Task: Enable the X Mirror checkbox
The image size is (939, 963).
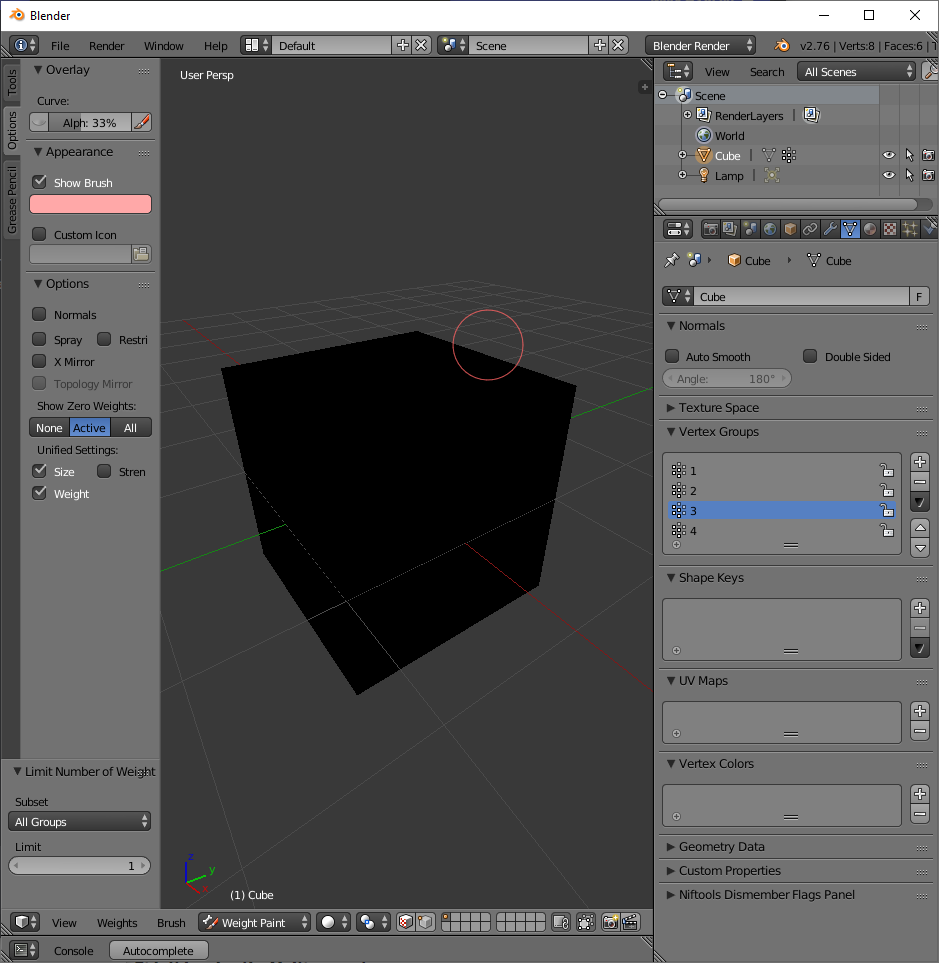Action: point(39,361)
